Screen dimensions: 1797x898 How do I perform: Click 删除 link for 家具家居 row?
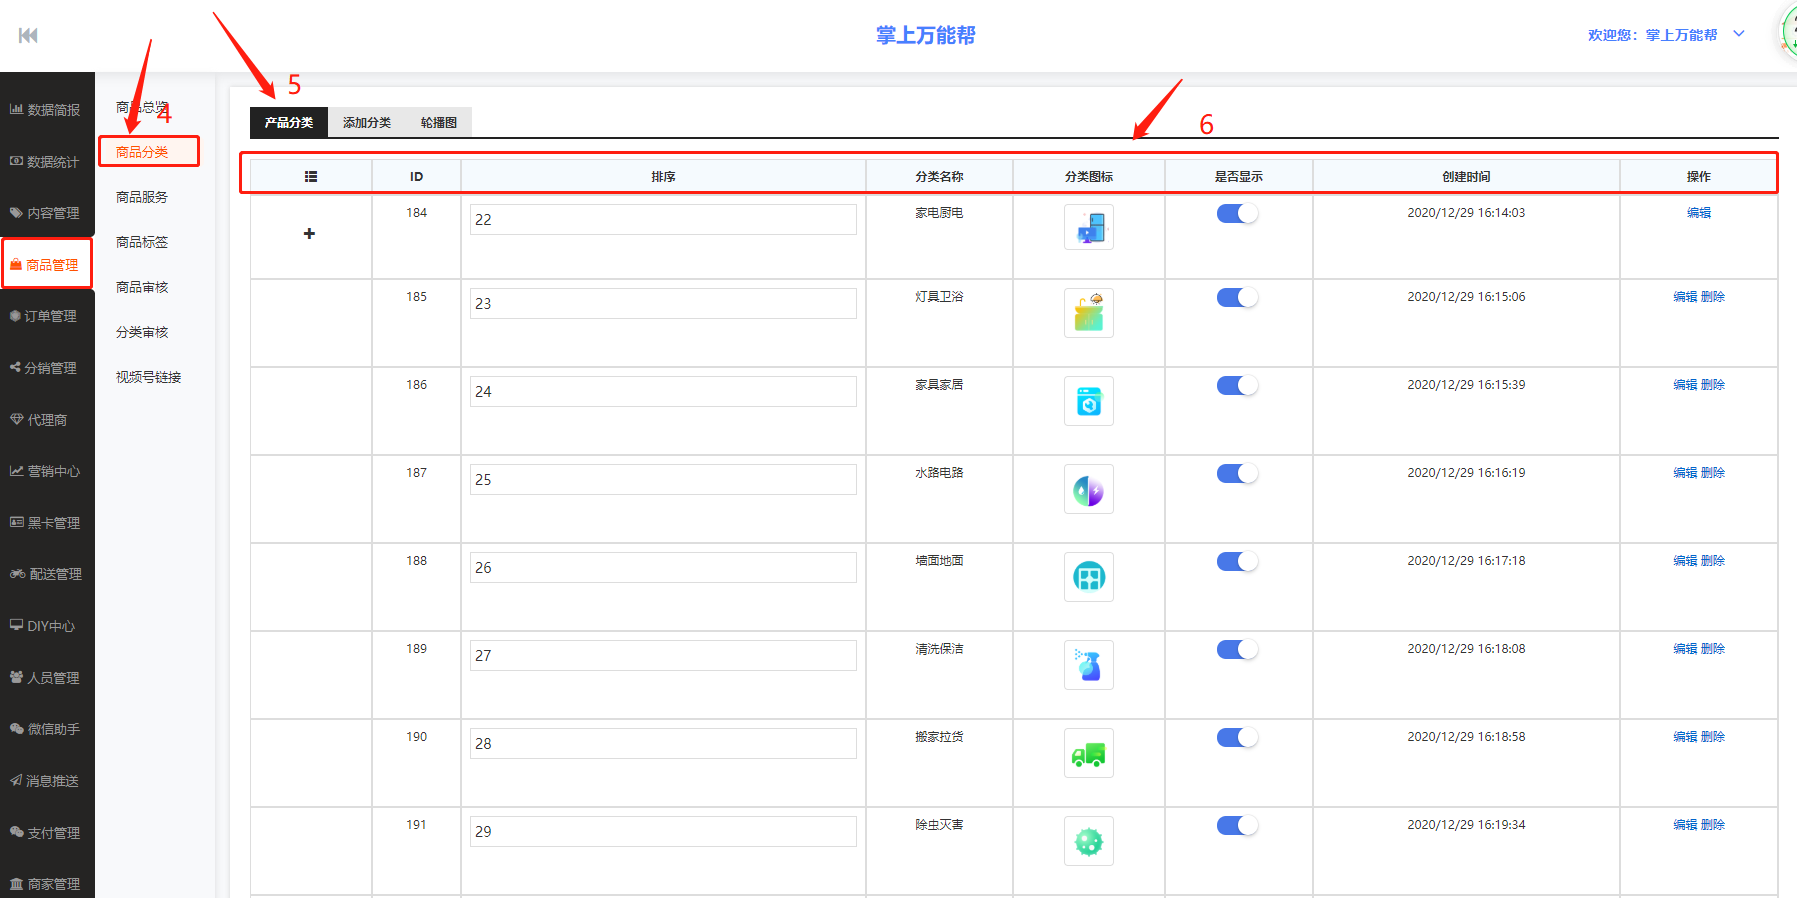(x=1713, y=385)
